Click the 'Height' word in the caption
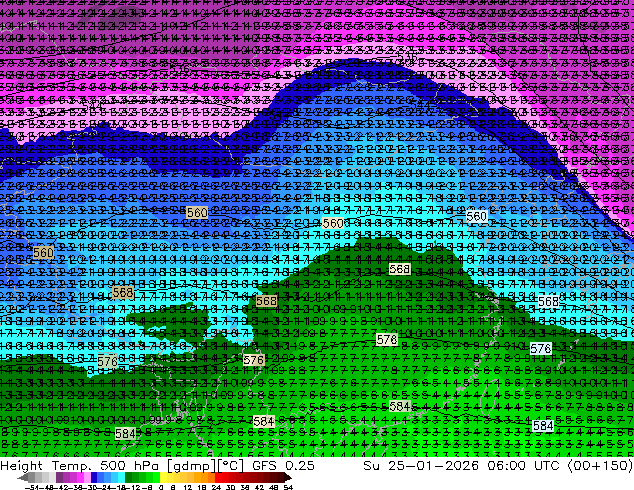 coord(21,466)
